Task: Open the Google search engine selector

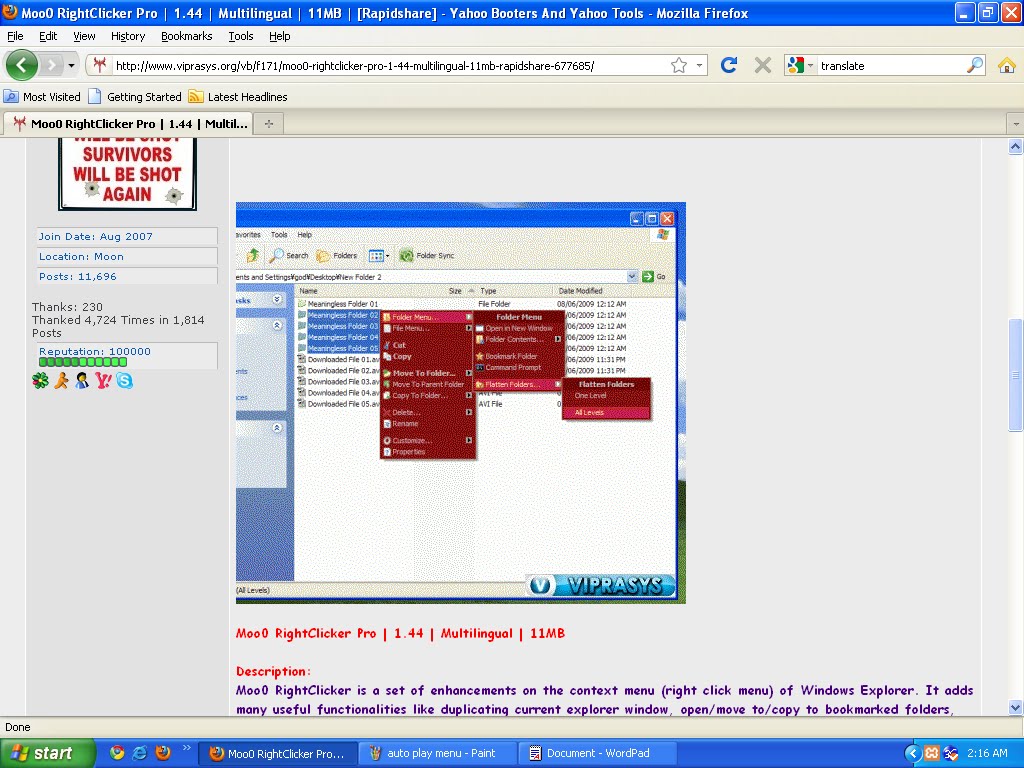Action: click(800, 65)
